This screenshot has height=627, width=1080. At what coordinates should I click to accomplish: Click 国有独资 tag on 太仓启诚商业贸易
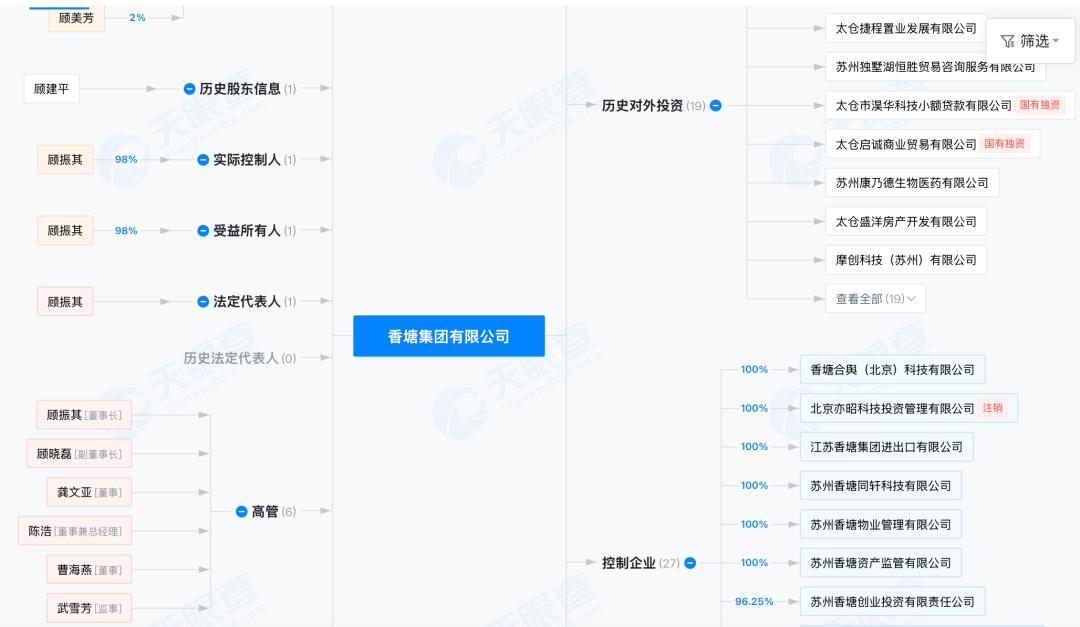pos(1004,144)
